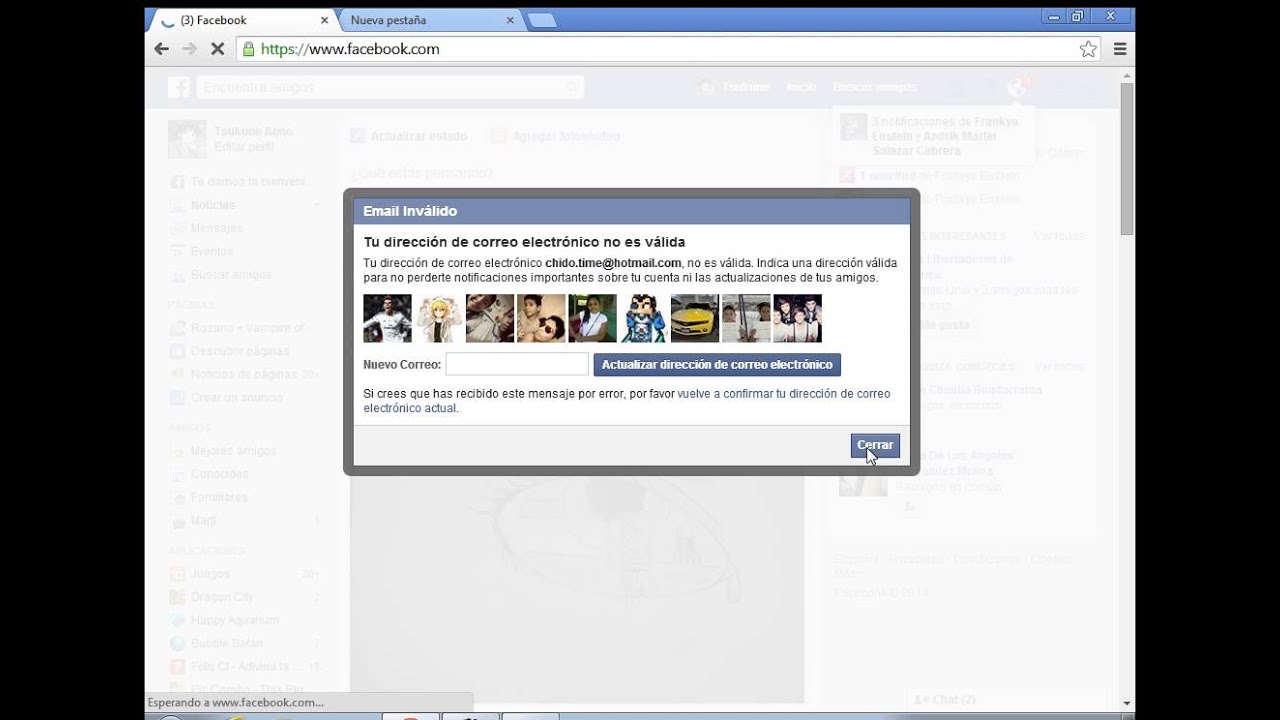Close the Nueva pestaña tab
Image resolution: width=1280 pixels, height=720 pixels.
click(x=510, y=20)
